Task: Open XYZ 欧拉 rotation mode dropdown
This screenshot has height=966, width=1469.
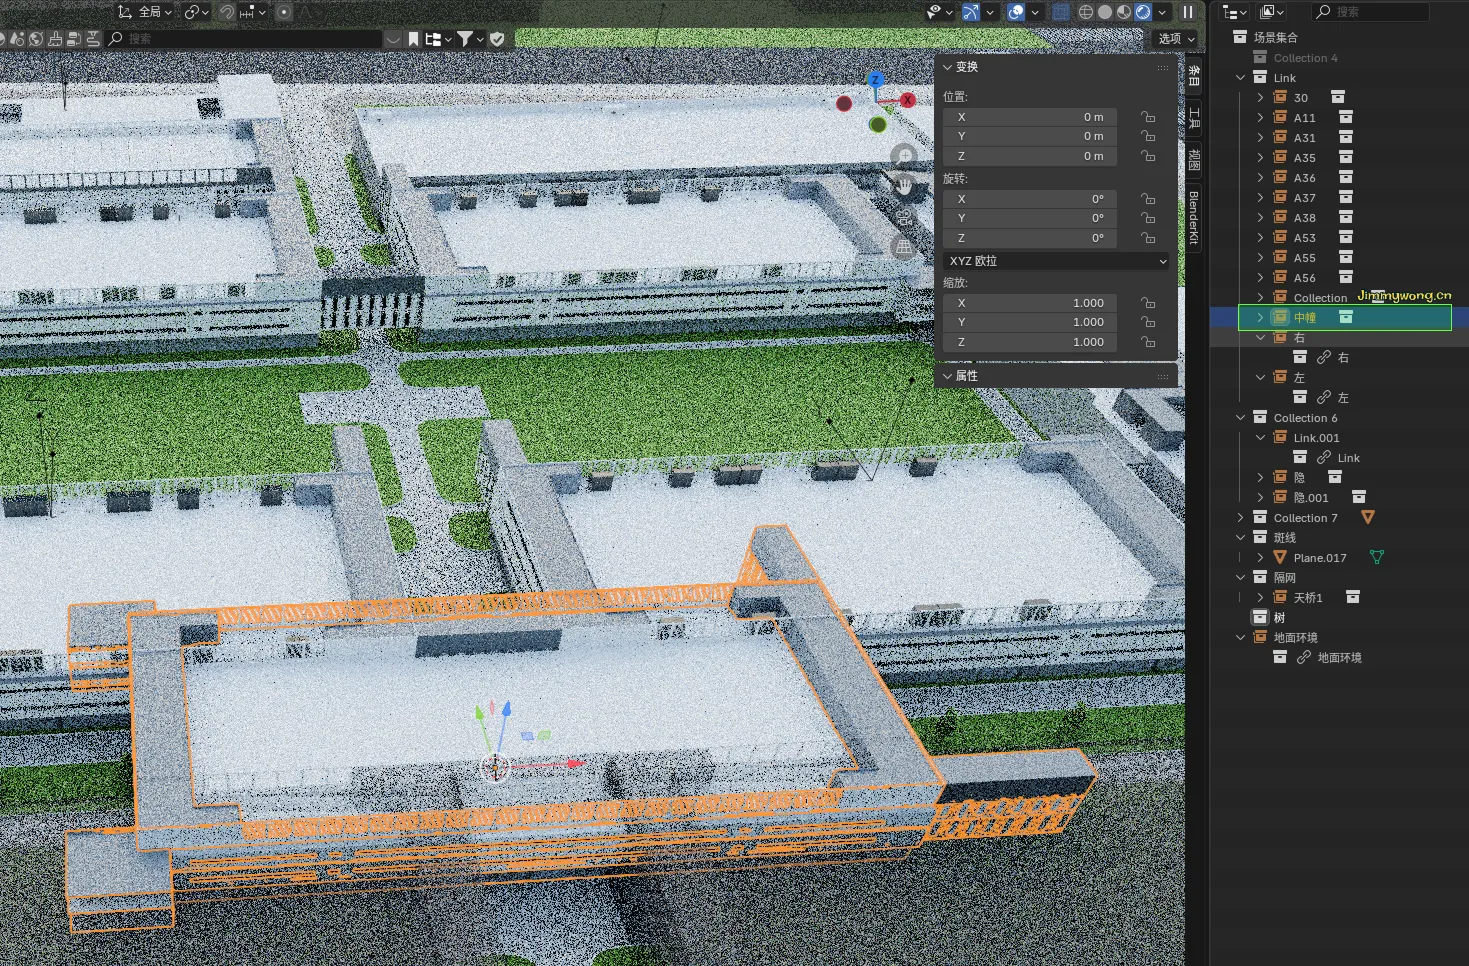Action: (x=1057, y=261)
